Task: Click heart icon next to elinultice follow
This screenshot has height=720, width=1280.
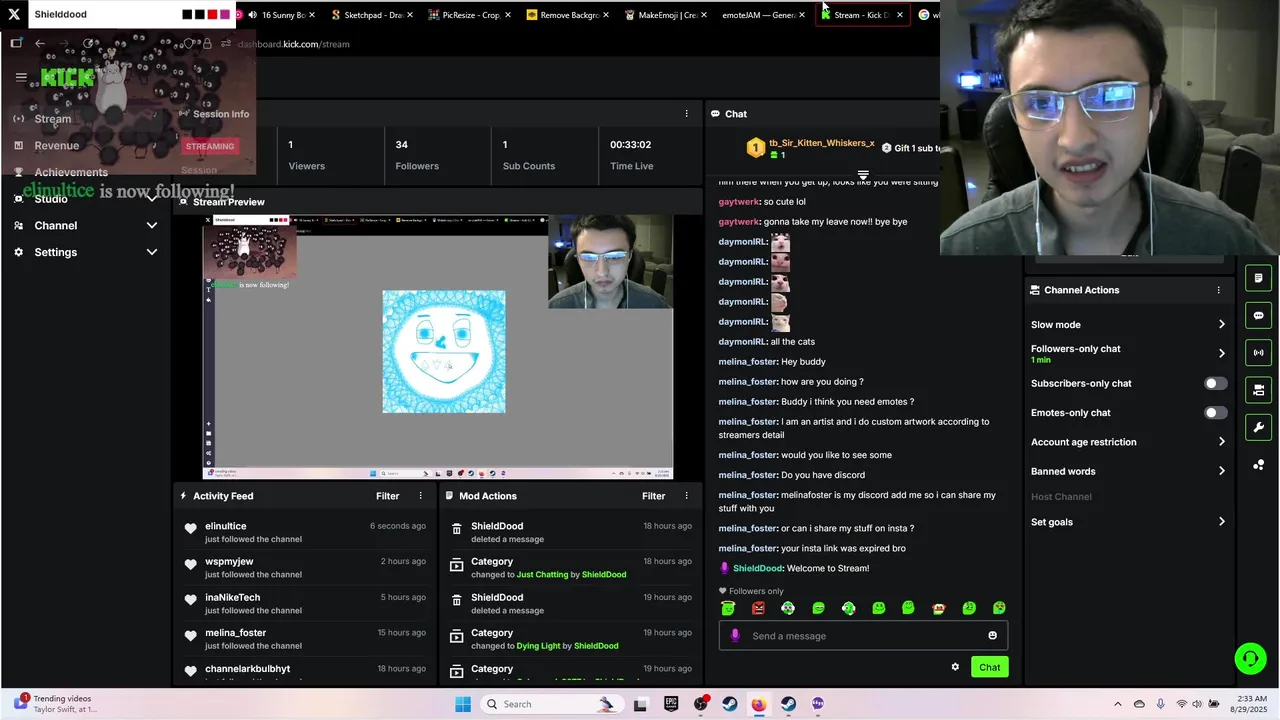Action: click(x=190, y=529)
